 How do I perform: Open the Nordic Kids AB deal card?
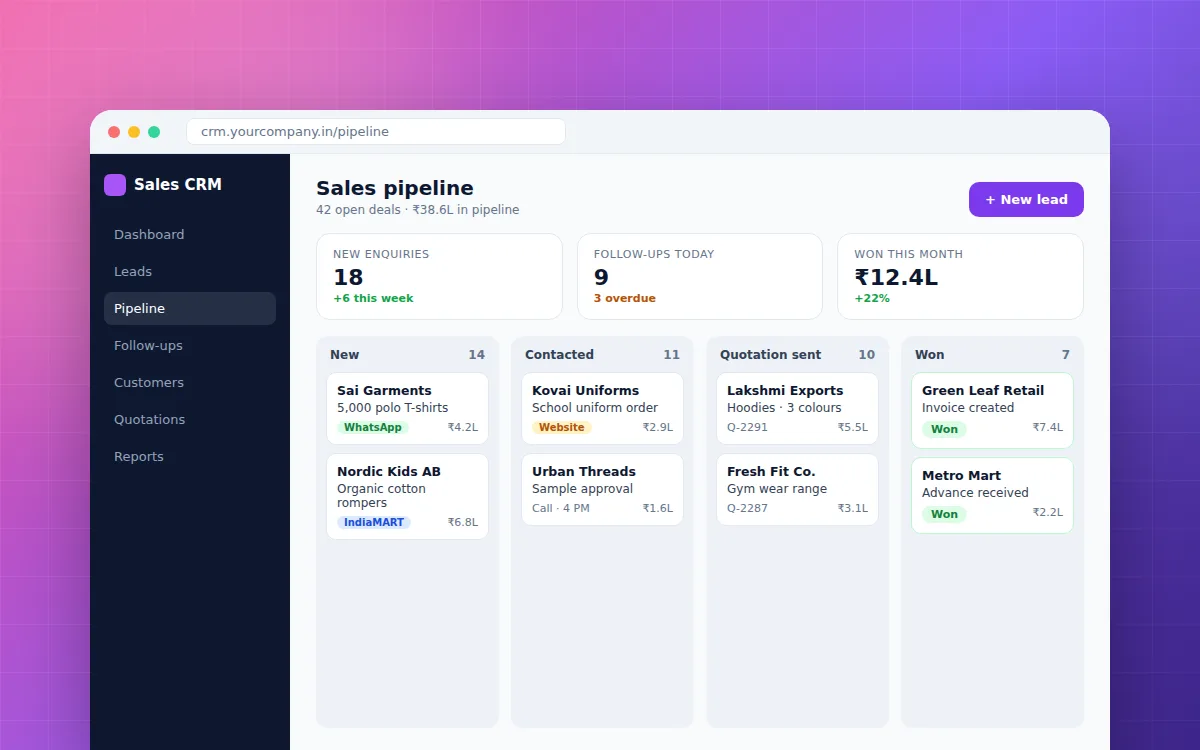pos(407,496)
